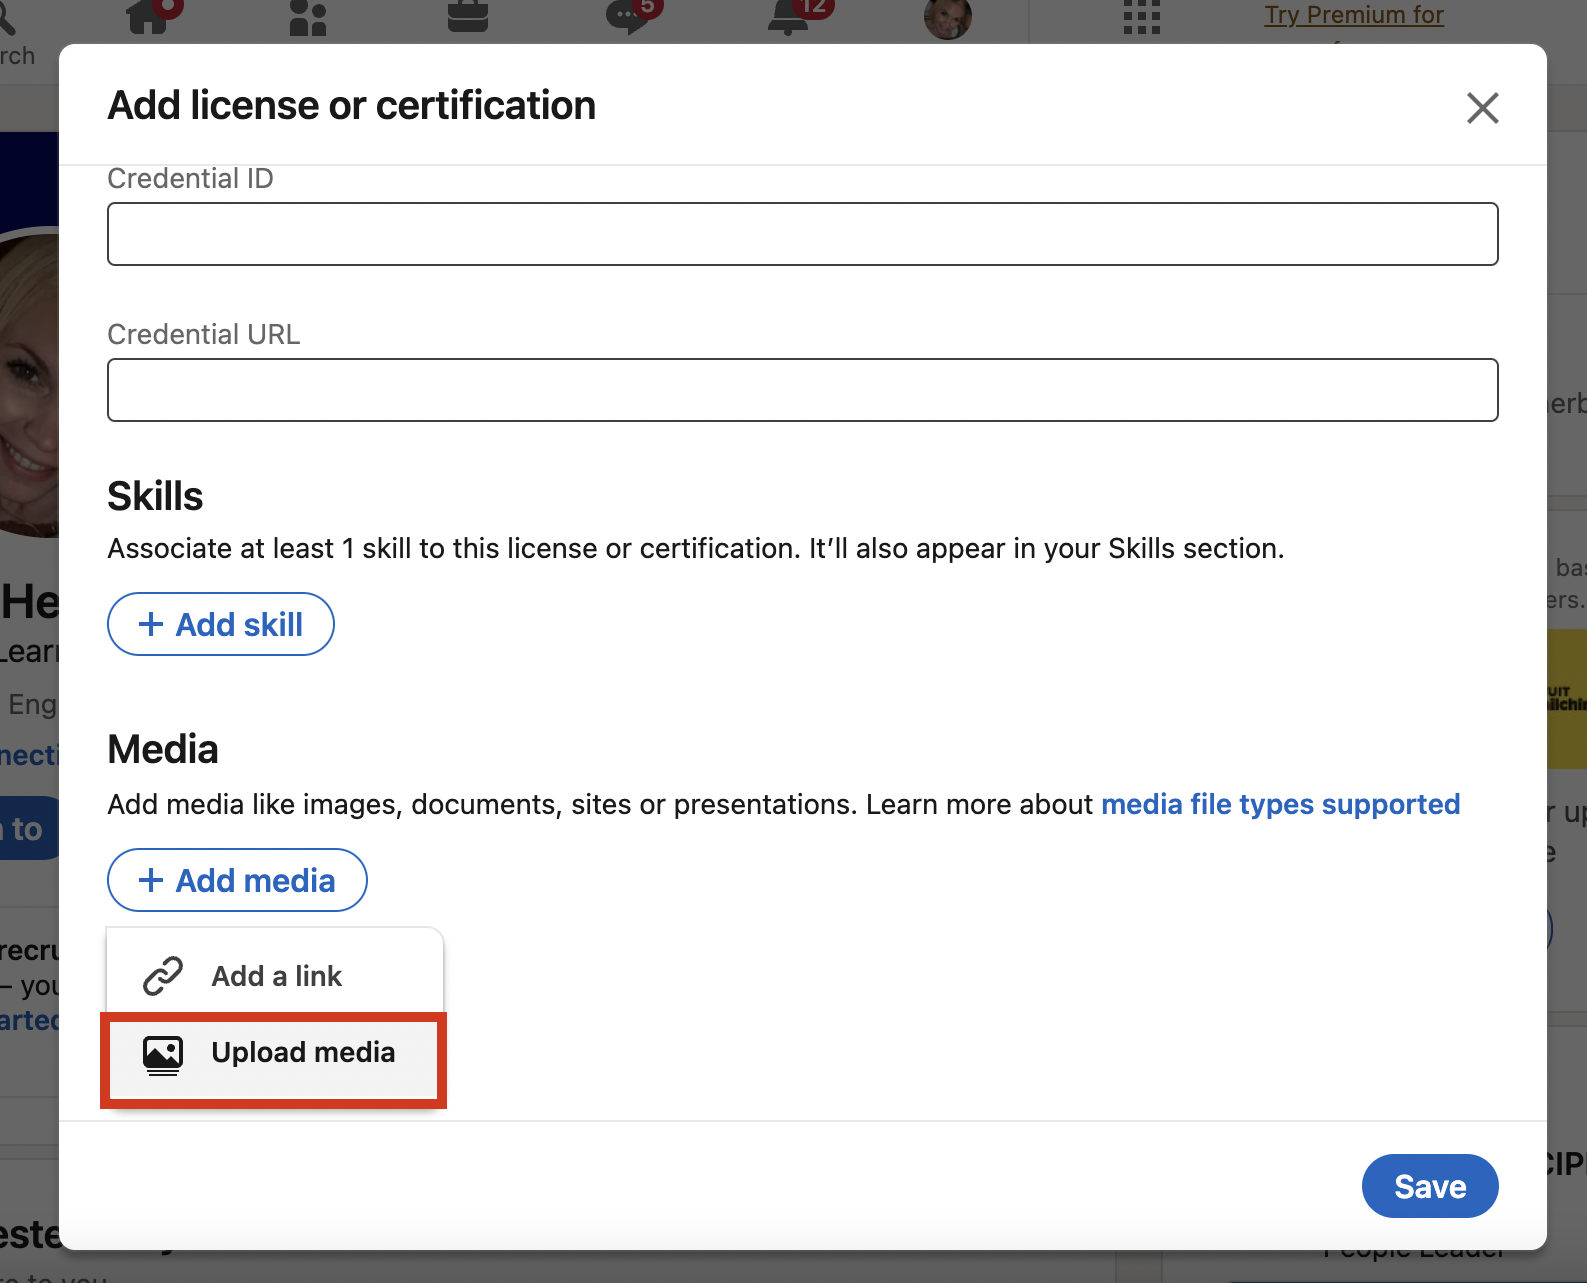Check the Notifications bell icon
This screenshot has width=1587, height=1283.
788,17
